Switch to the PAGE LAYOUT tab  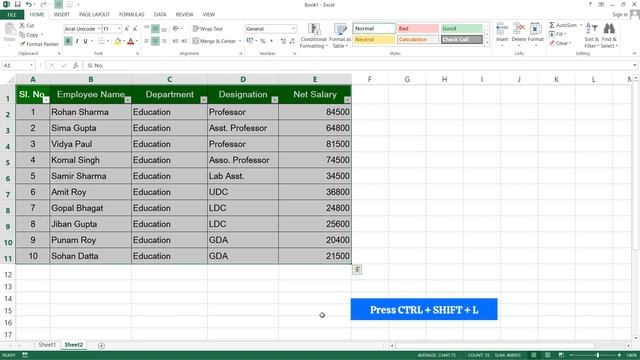point(94,15)
